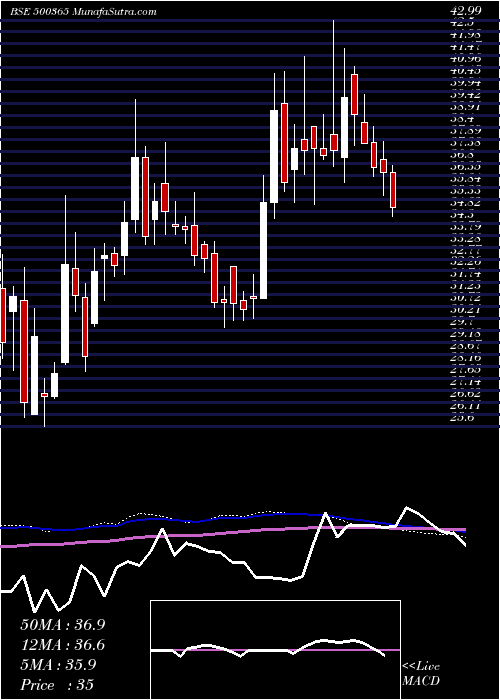500x700 pixels.
Task: Select the 38.91 price axis label
Action: tap(466, 107)
